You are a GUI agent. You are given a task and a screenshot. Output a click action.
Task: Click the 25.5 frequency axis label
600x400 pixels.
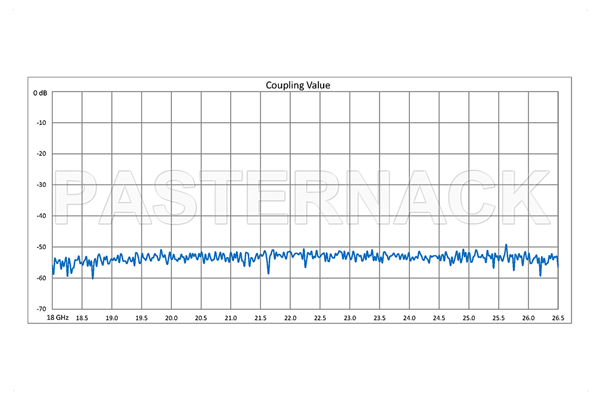click(x=498, y=317)
